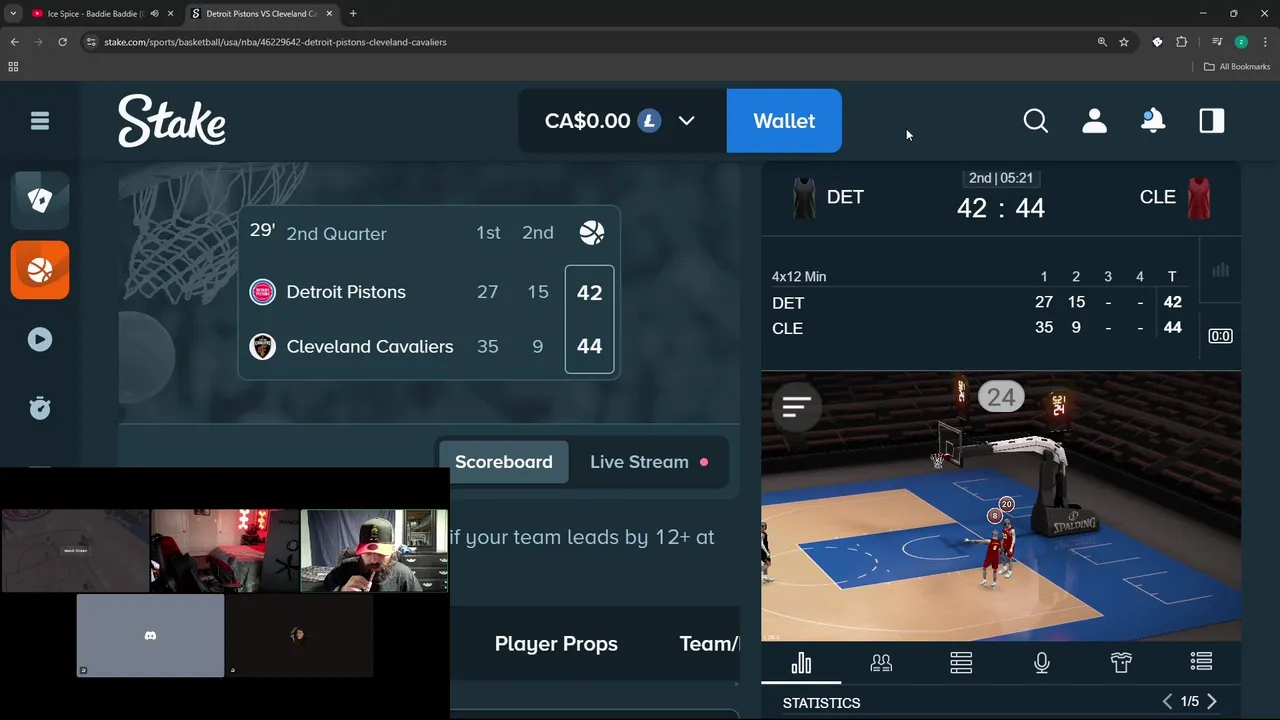Toggle the bet slip side panel icon
1280x720 pixels.
click(1212, 121)
